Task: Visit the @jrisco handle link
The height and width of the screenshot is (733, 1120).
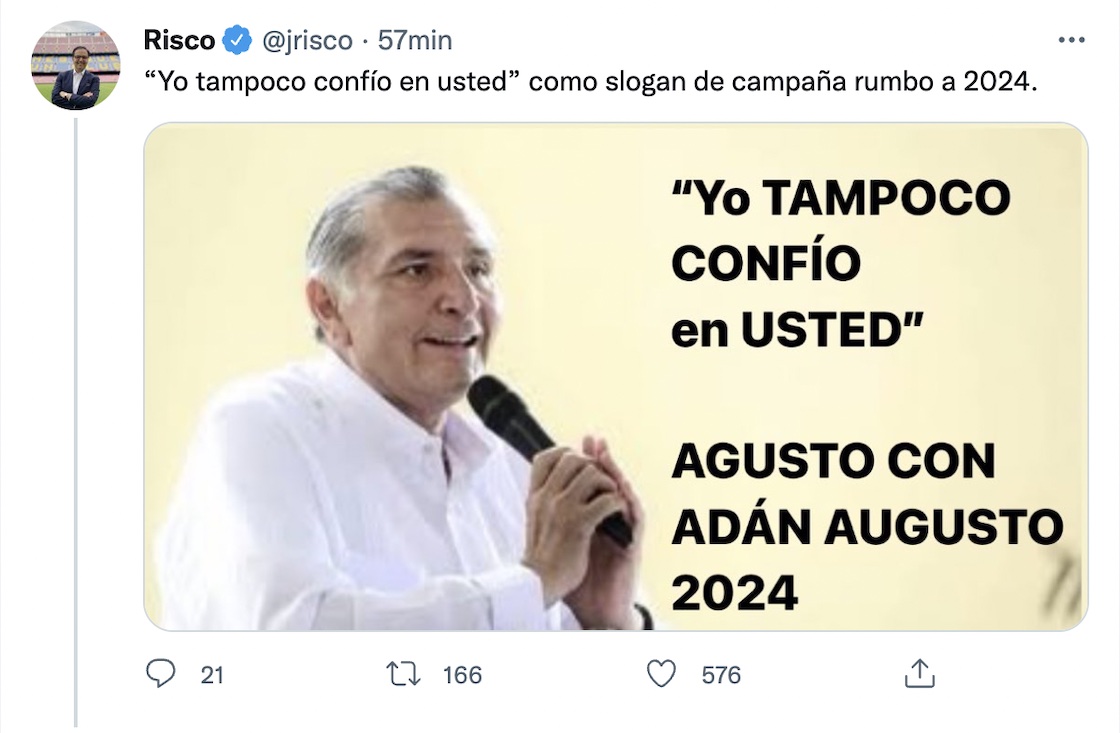Action: (307, 41)
